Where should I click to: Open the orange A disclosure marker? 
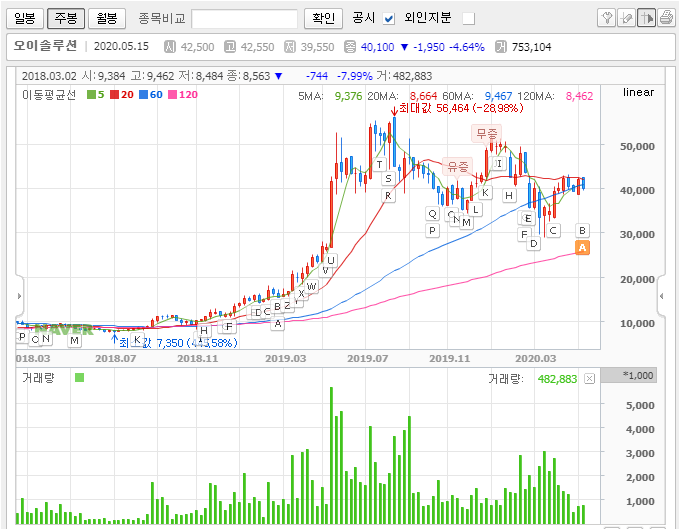[582, 248]
